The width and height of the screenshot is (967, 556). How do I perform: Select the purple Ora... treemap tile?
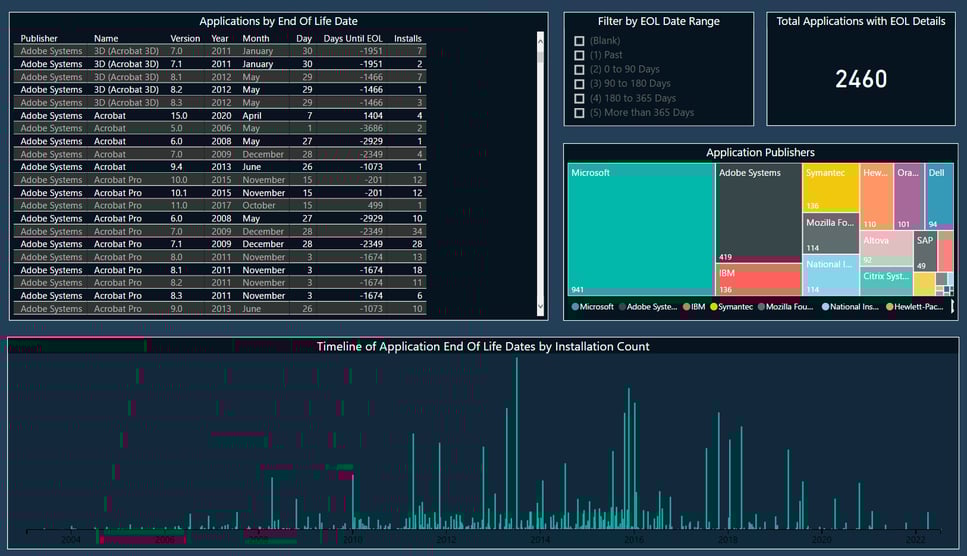point(908,196)
